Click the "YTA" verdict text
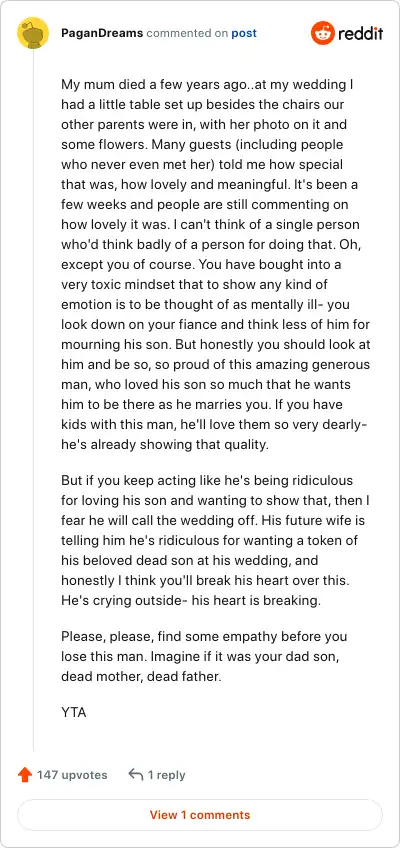Screen dimensions: 400x848 (74, 712)
